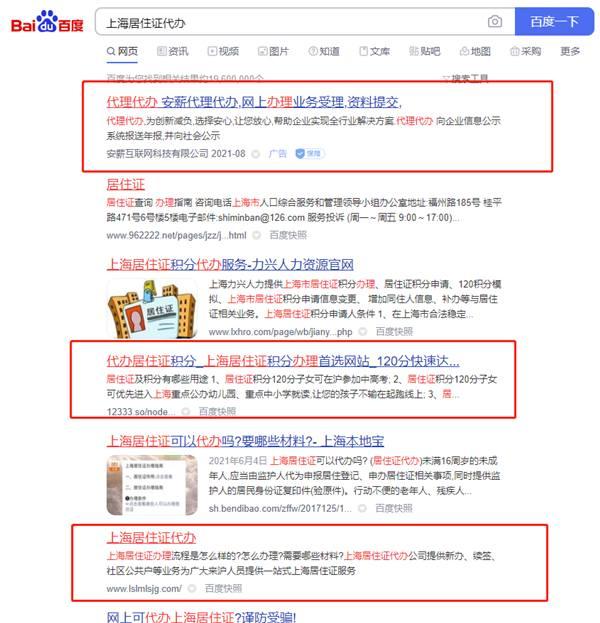Focus the search box containing 上海居住证代办
Image resolution: width=600 pixels, height=623 pixels.
292,22
